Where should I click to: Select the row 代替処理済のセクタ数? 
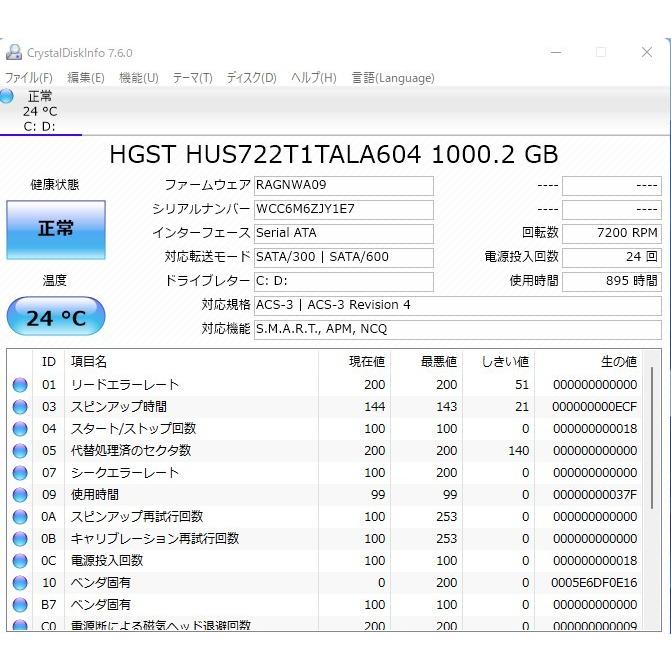[x=325, y=451]
